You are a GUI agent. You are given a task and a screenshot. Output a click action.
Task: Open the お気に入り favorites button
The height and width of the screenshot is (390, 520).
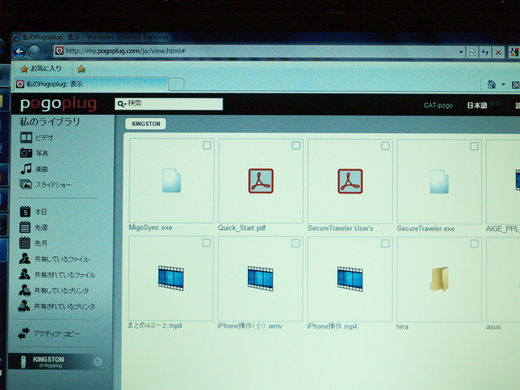(x=41, y=69)
